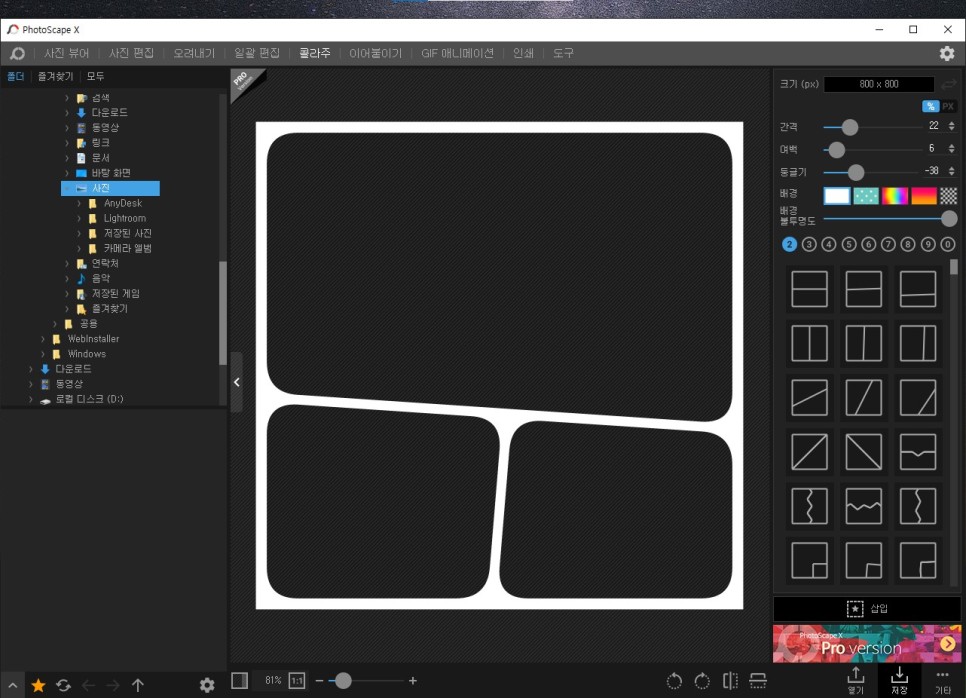Switch units to PX toggle
Image resolution: width=966 pixels, height=698 pixels.
[948, 106]
